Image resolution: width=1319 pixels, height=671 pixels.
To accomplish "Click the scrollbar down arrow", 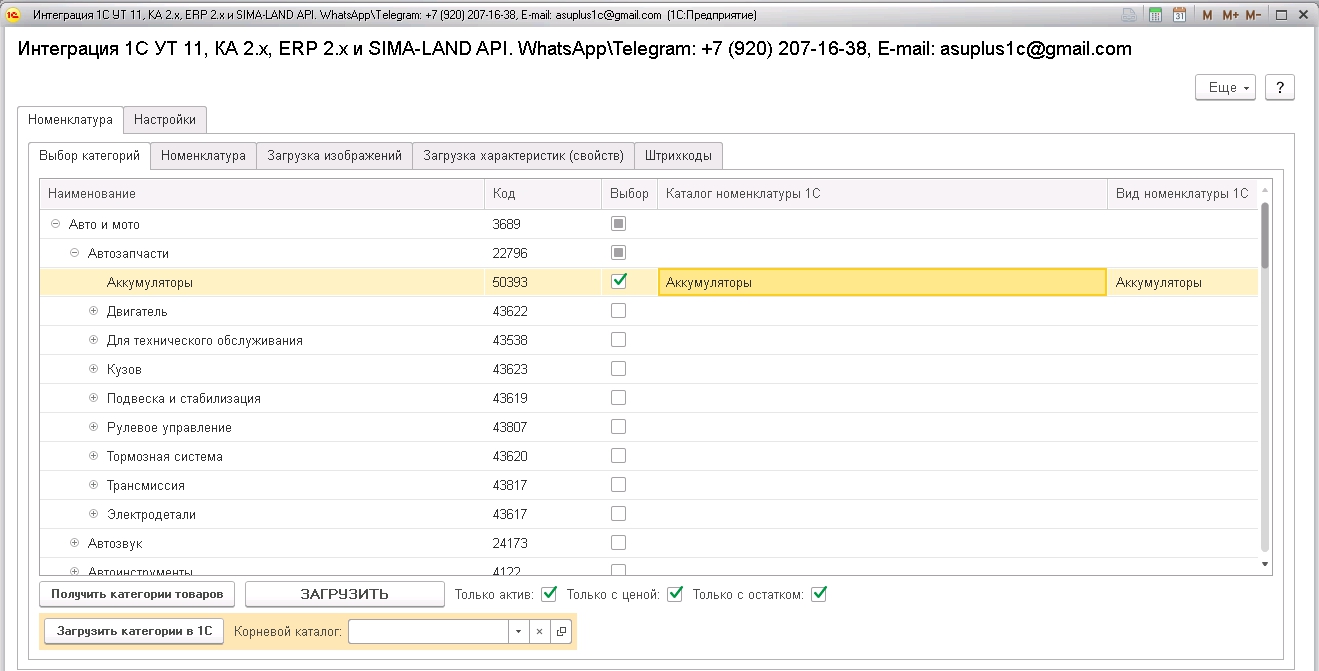I will tap(1265, 565).
